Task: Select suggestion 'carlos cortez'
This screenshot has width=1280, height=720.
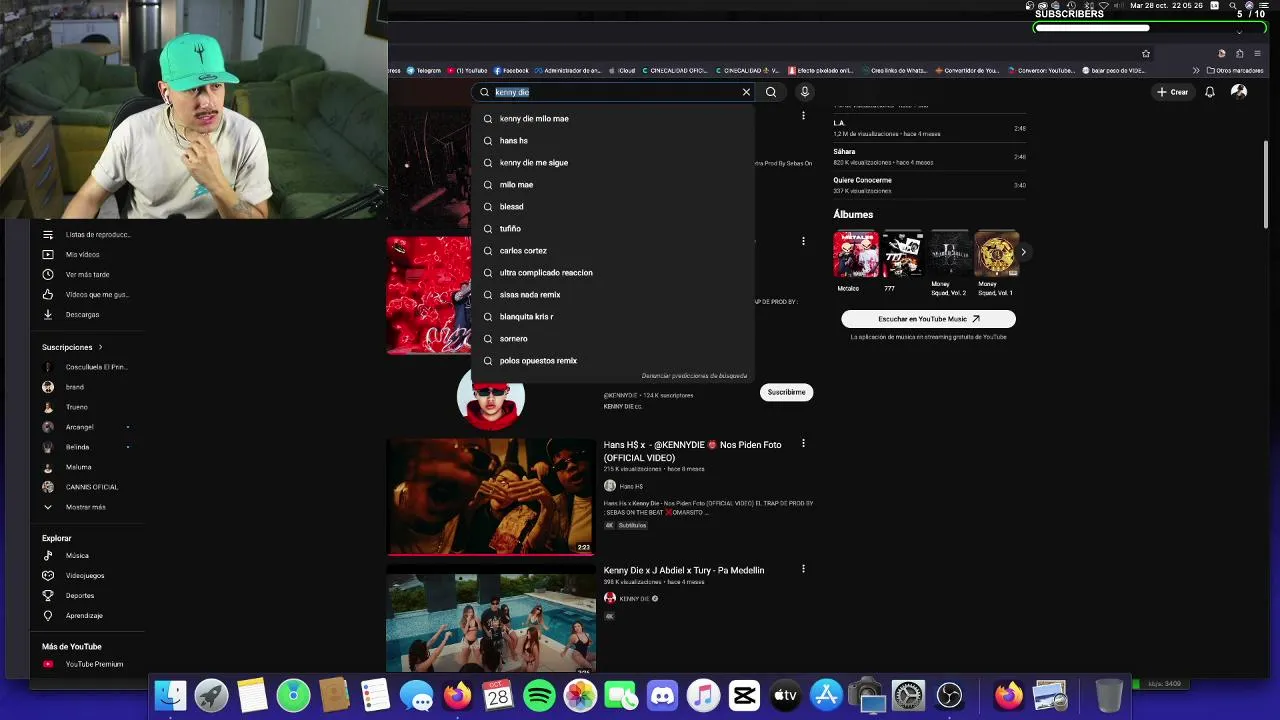Action: coord(612,251)
